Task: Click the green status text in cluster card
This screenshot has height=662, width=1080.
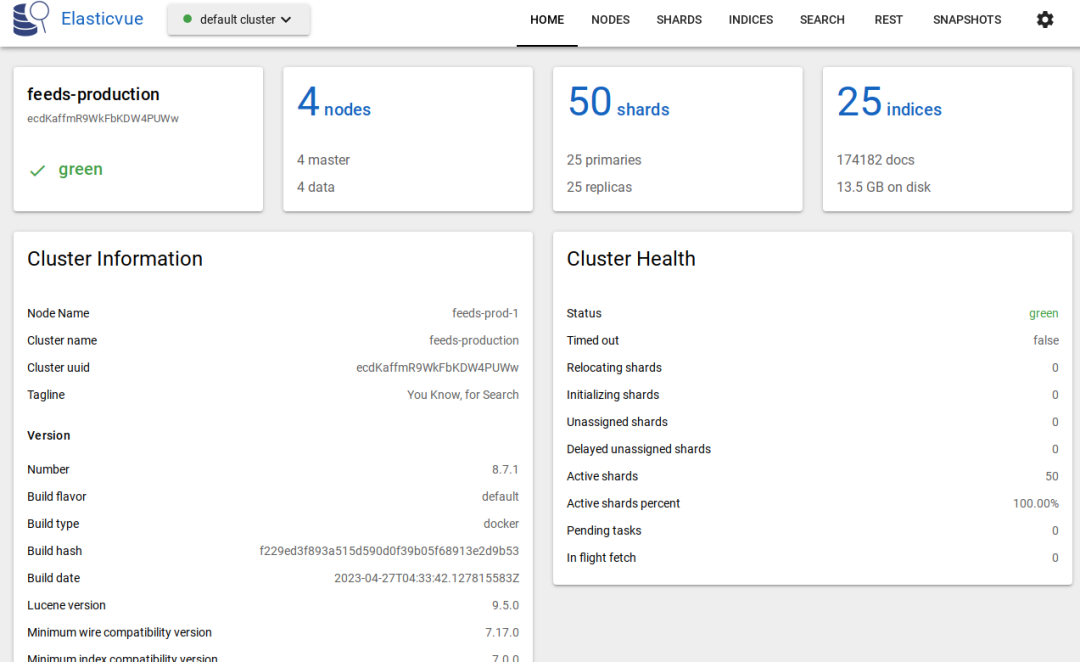Action: click(x=81, y=169)
